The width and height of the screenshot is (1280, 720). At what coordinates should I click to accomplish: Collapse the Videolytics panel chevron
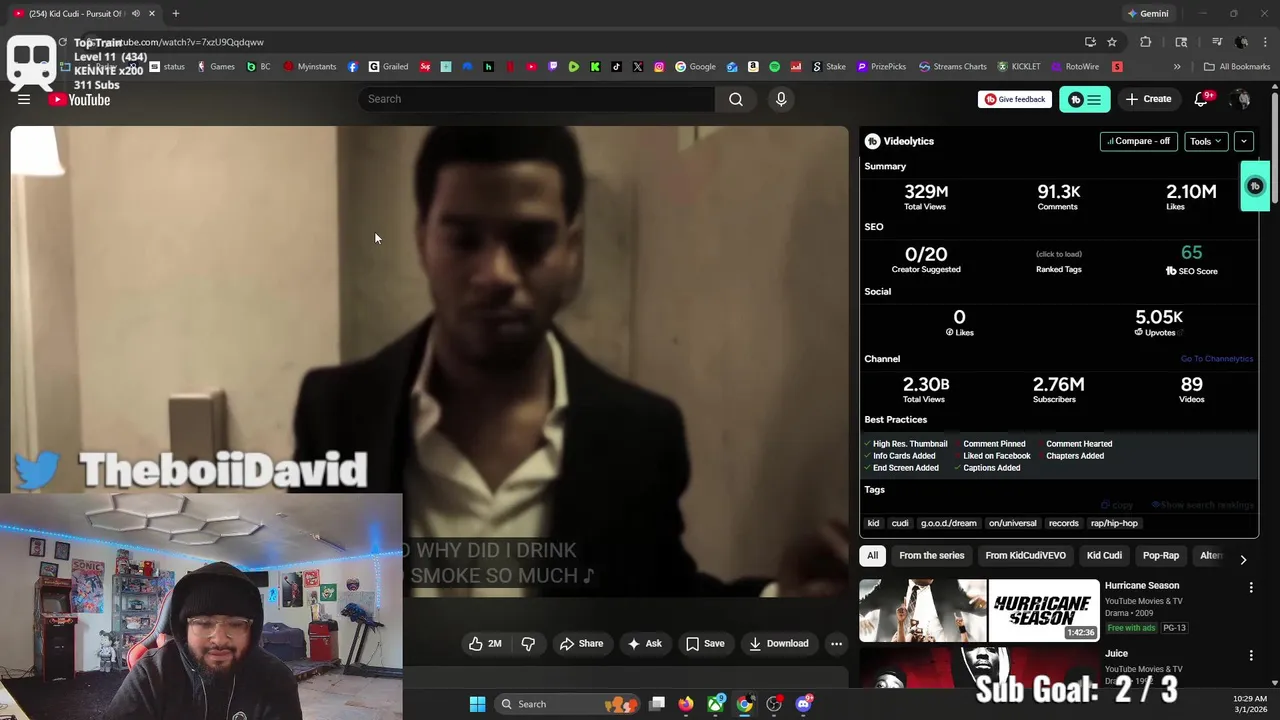click(1243, 141)
